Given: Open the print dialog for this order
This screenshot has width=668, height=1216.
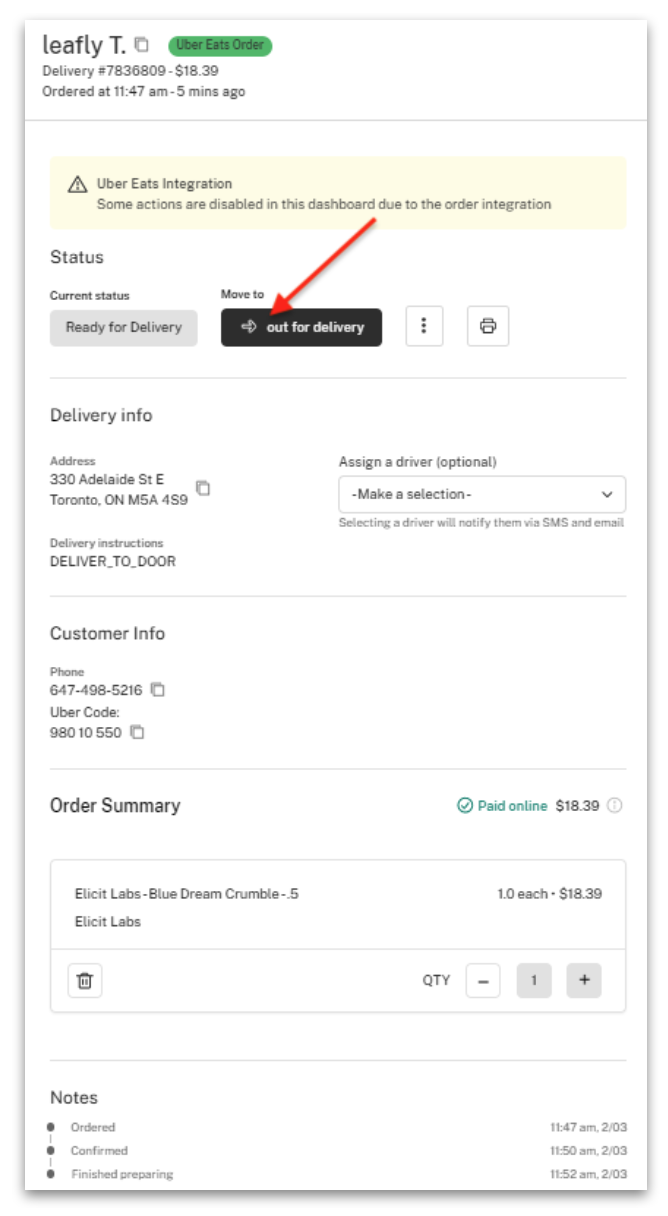Looking at the screenshot, I should [487, 326].
